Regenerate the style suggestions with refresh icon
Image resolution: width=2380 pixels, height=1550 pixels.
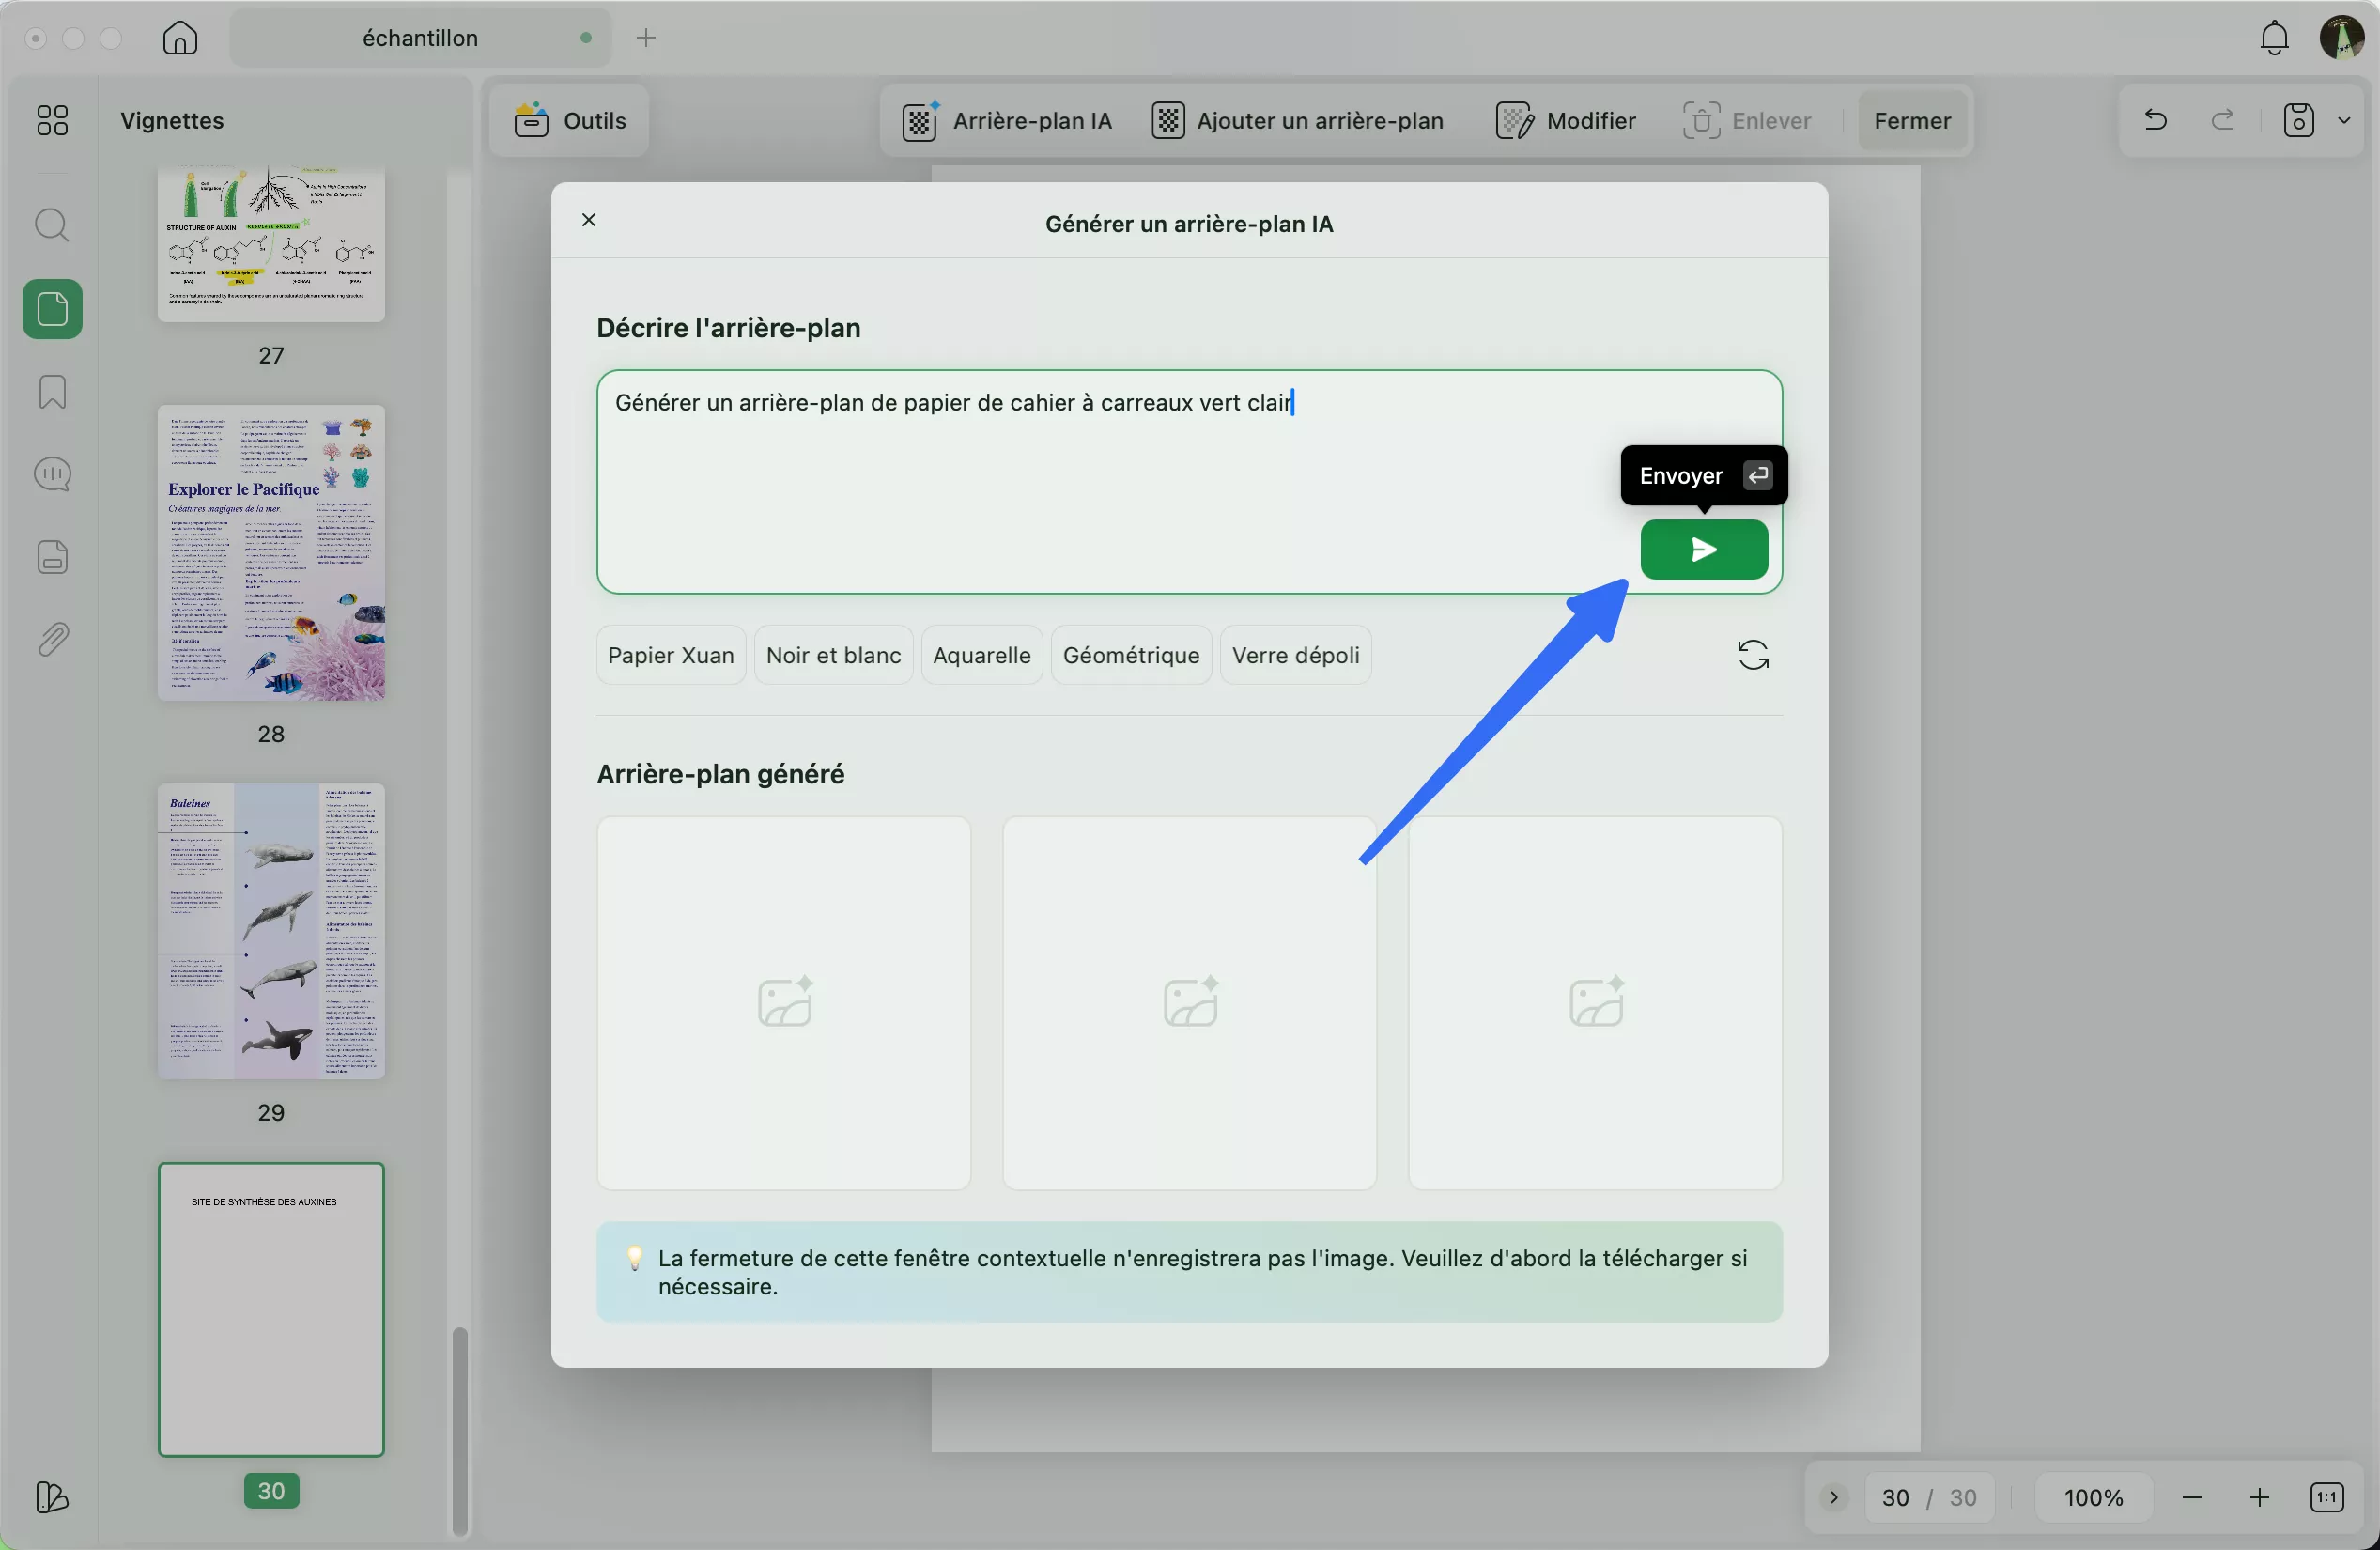1753,654
